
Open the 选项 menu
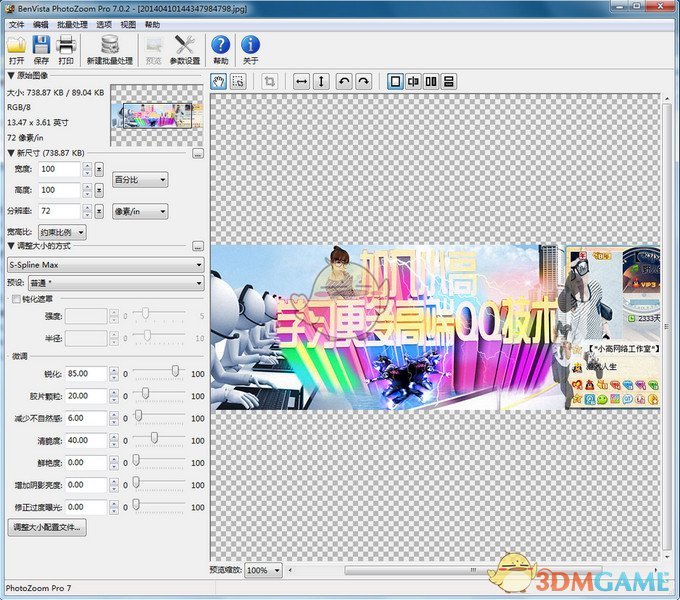(x=104, y=25)
